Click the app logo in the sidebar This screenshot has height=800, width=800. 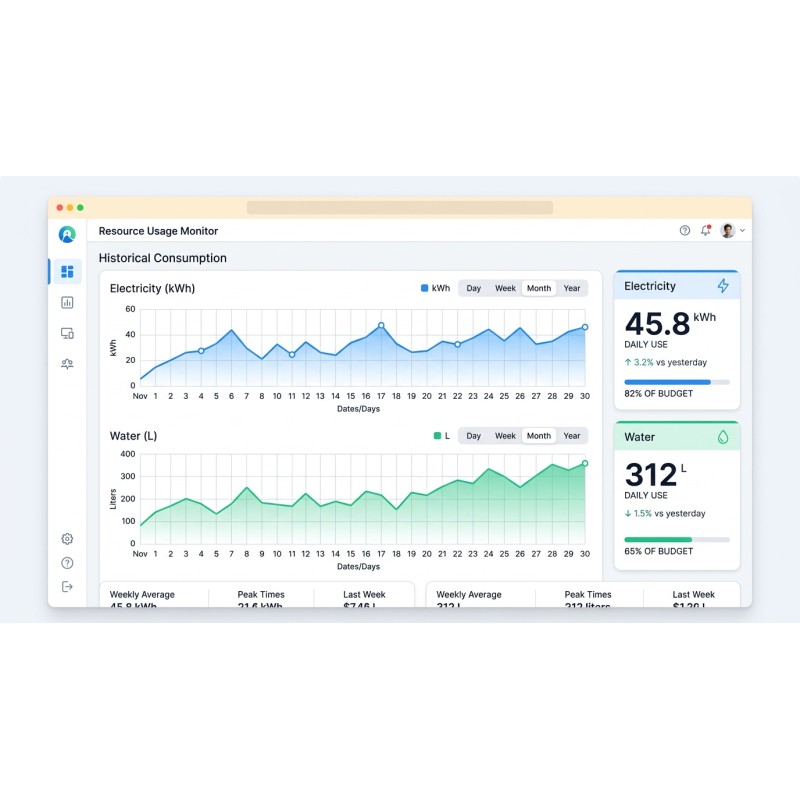[67, 234]
